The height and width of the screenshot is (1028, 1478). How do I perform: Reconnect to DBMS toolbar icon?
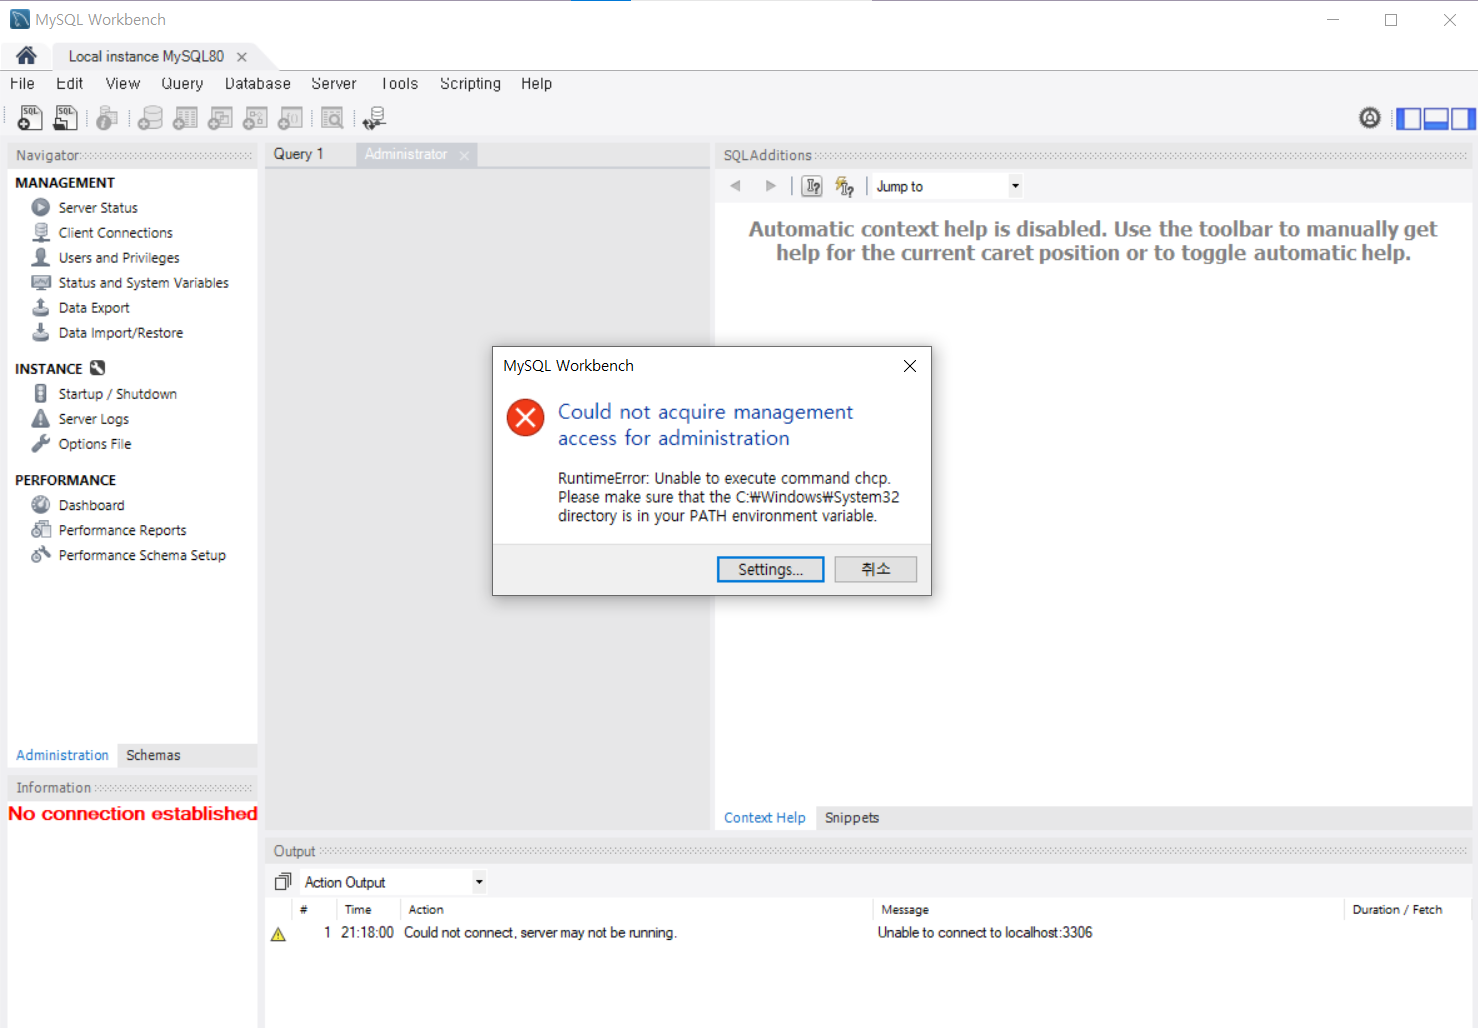(x=374, y=118)
